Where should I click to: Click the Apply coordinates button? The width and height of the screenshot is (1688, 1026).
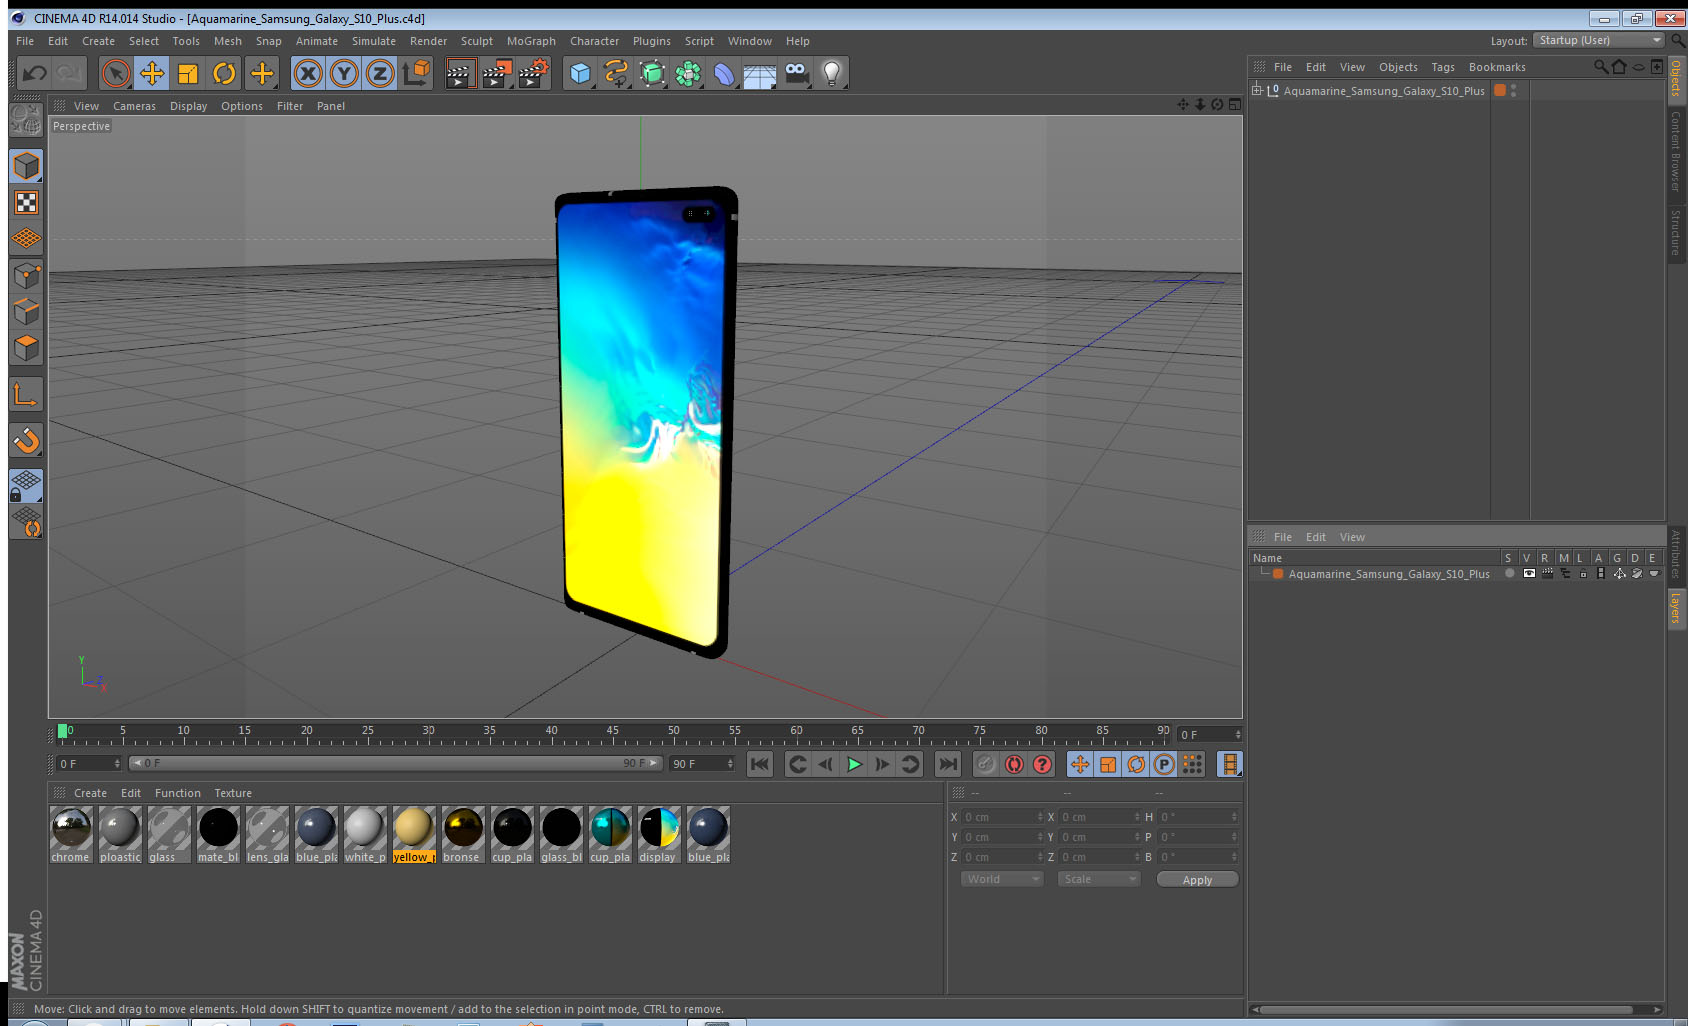[1197, 880]
